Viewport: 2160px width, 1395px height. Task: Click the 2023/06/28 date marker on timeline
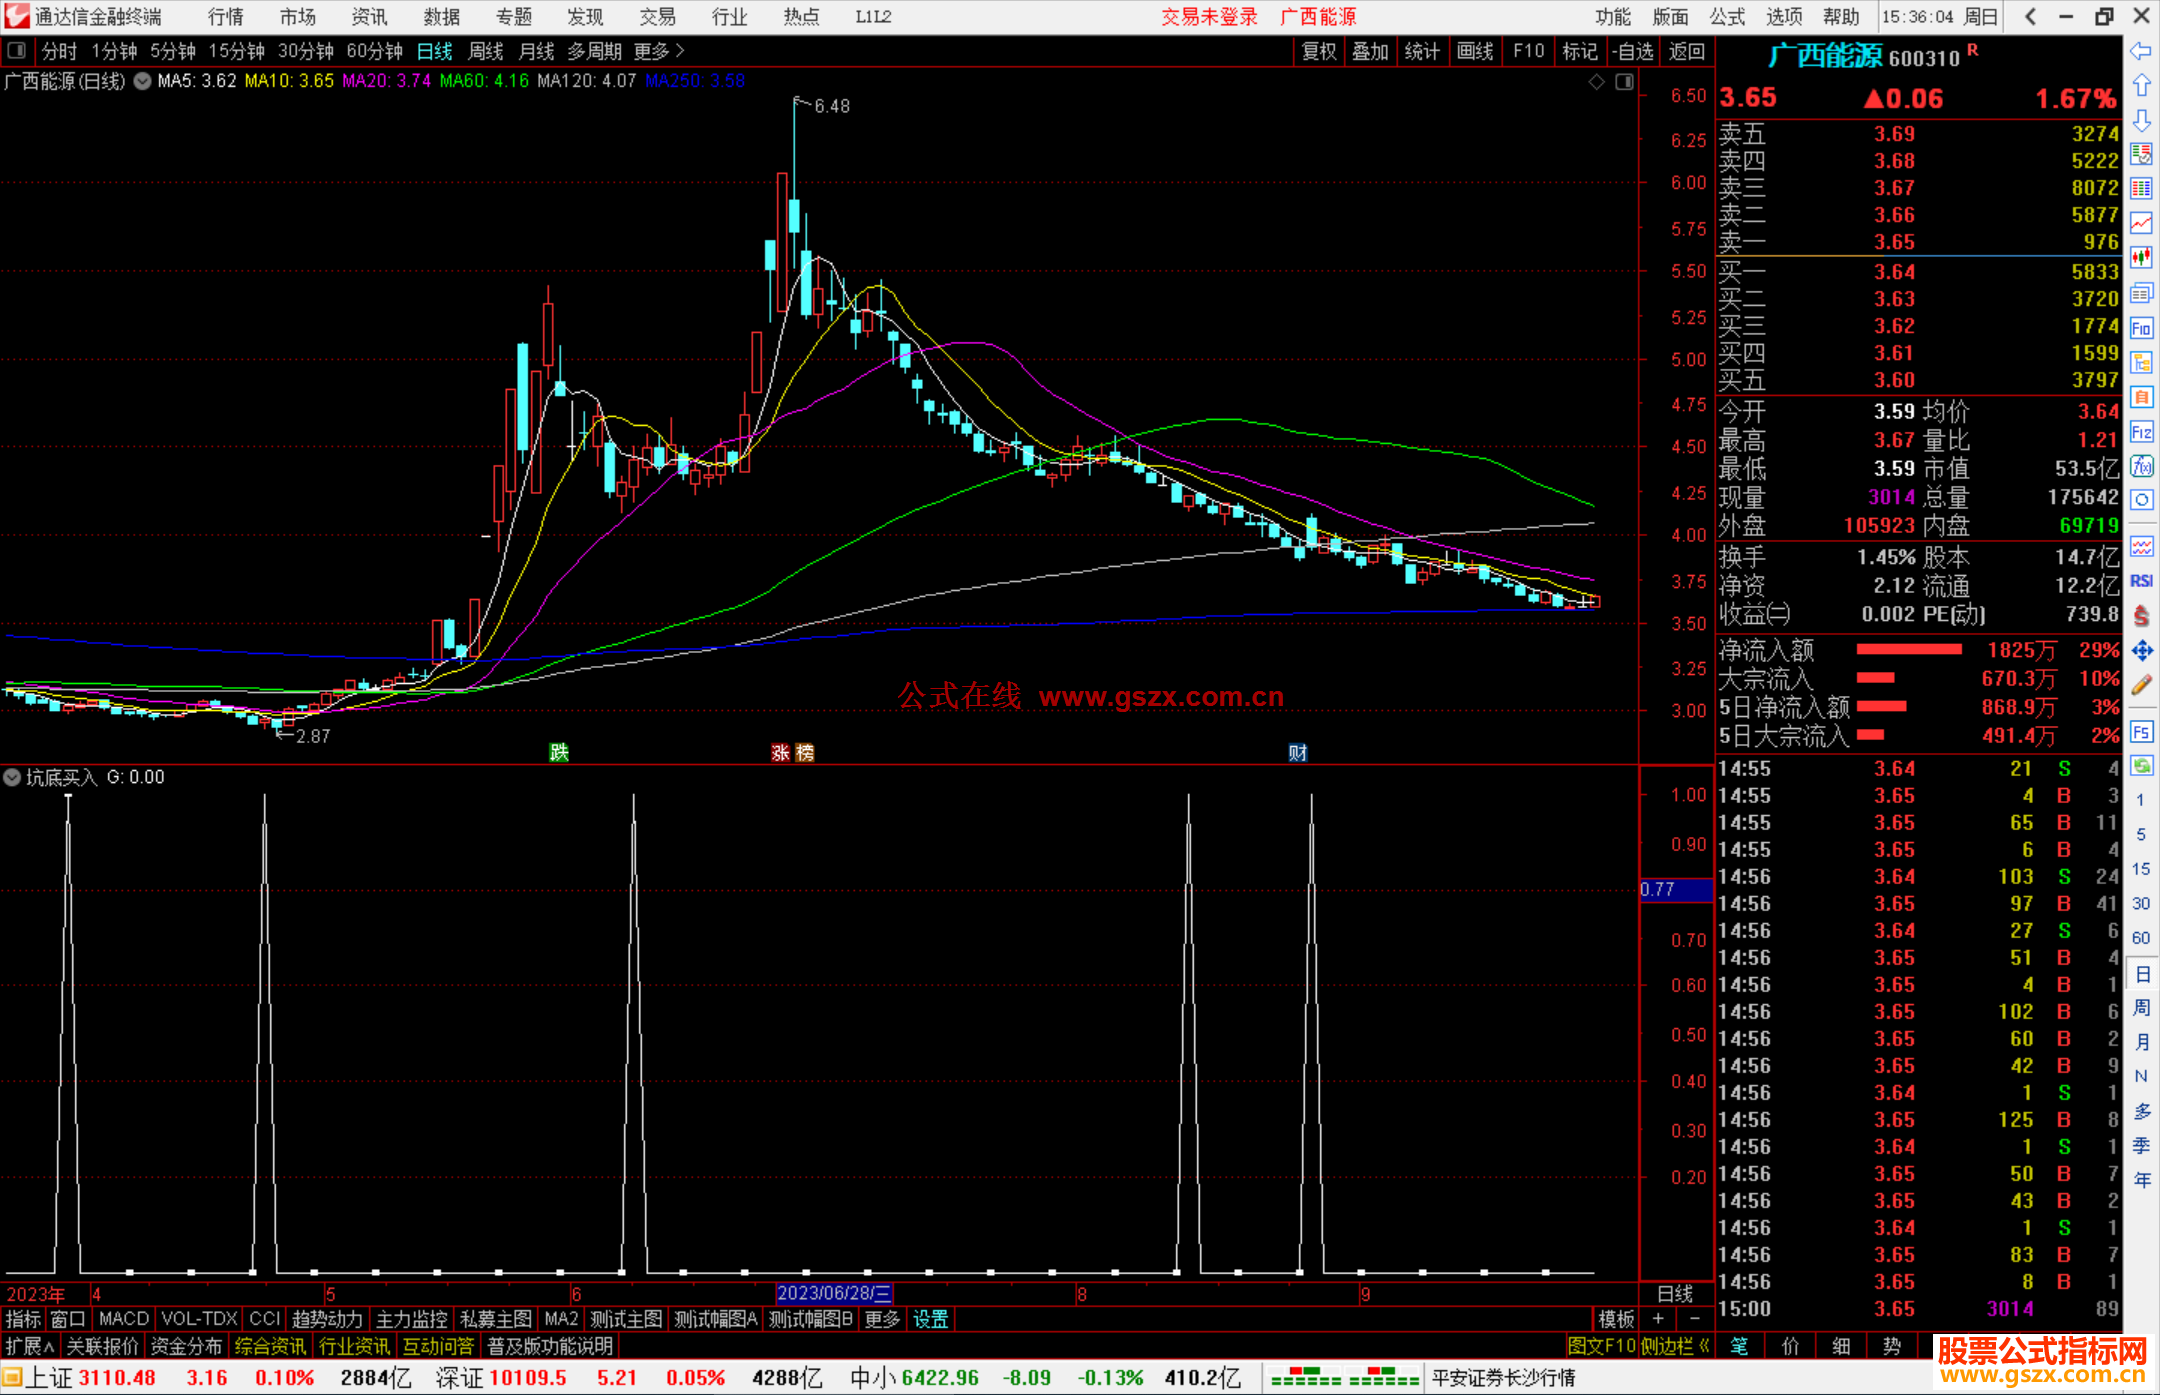(834, 1294)
